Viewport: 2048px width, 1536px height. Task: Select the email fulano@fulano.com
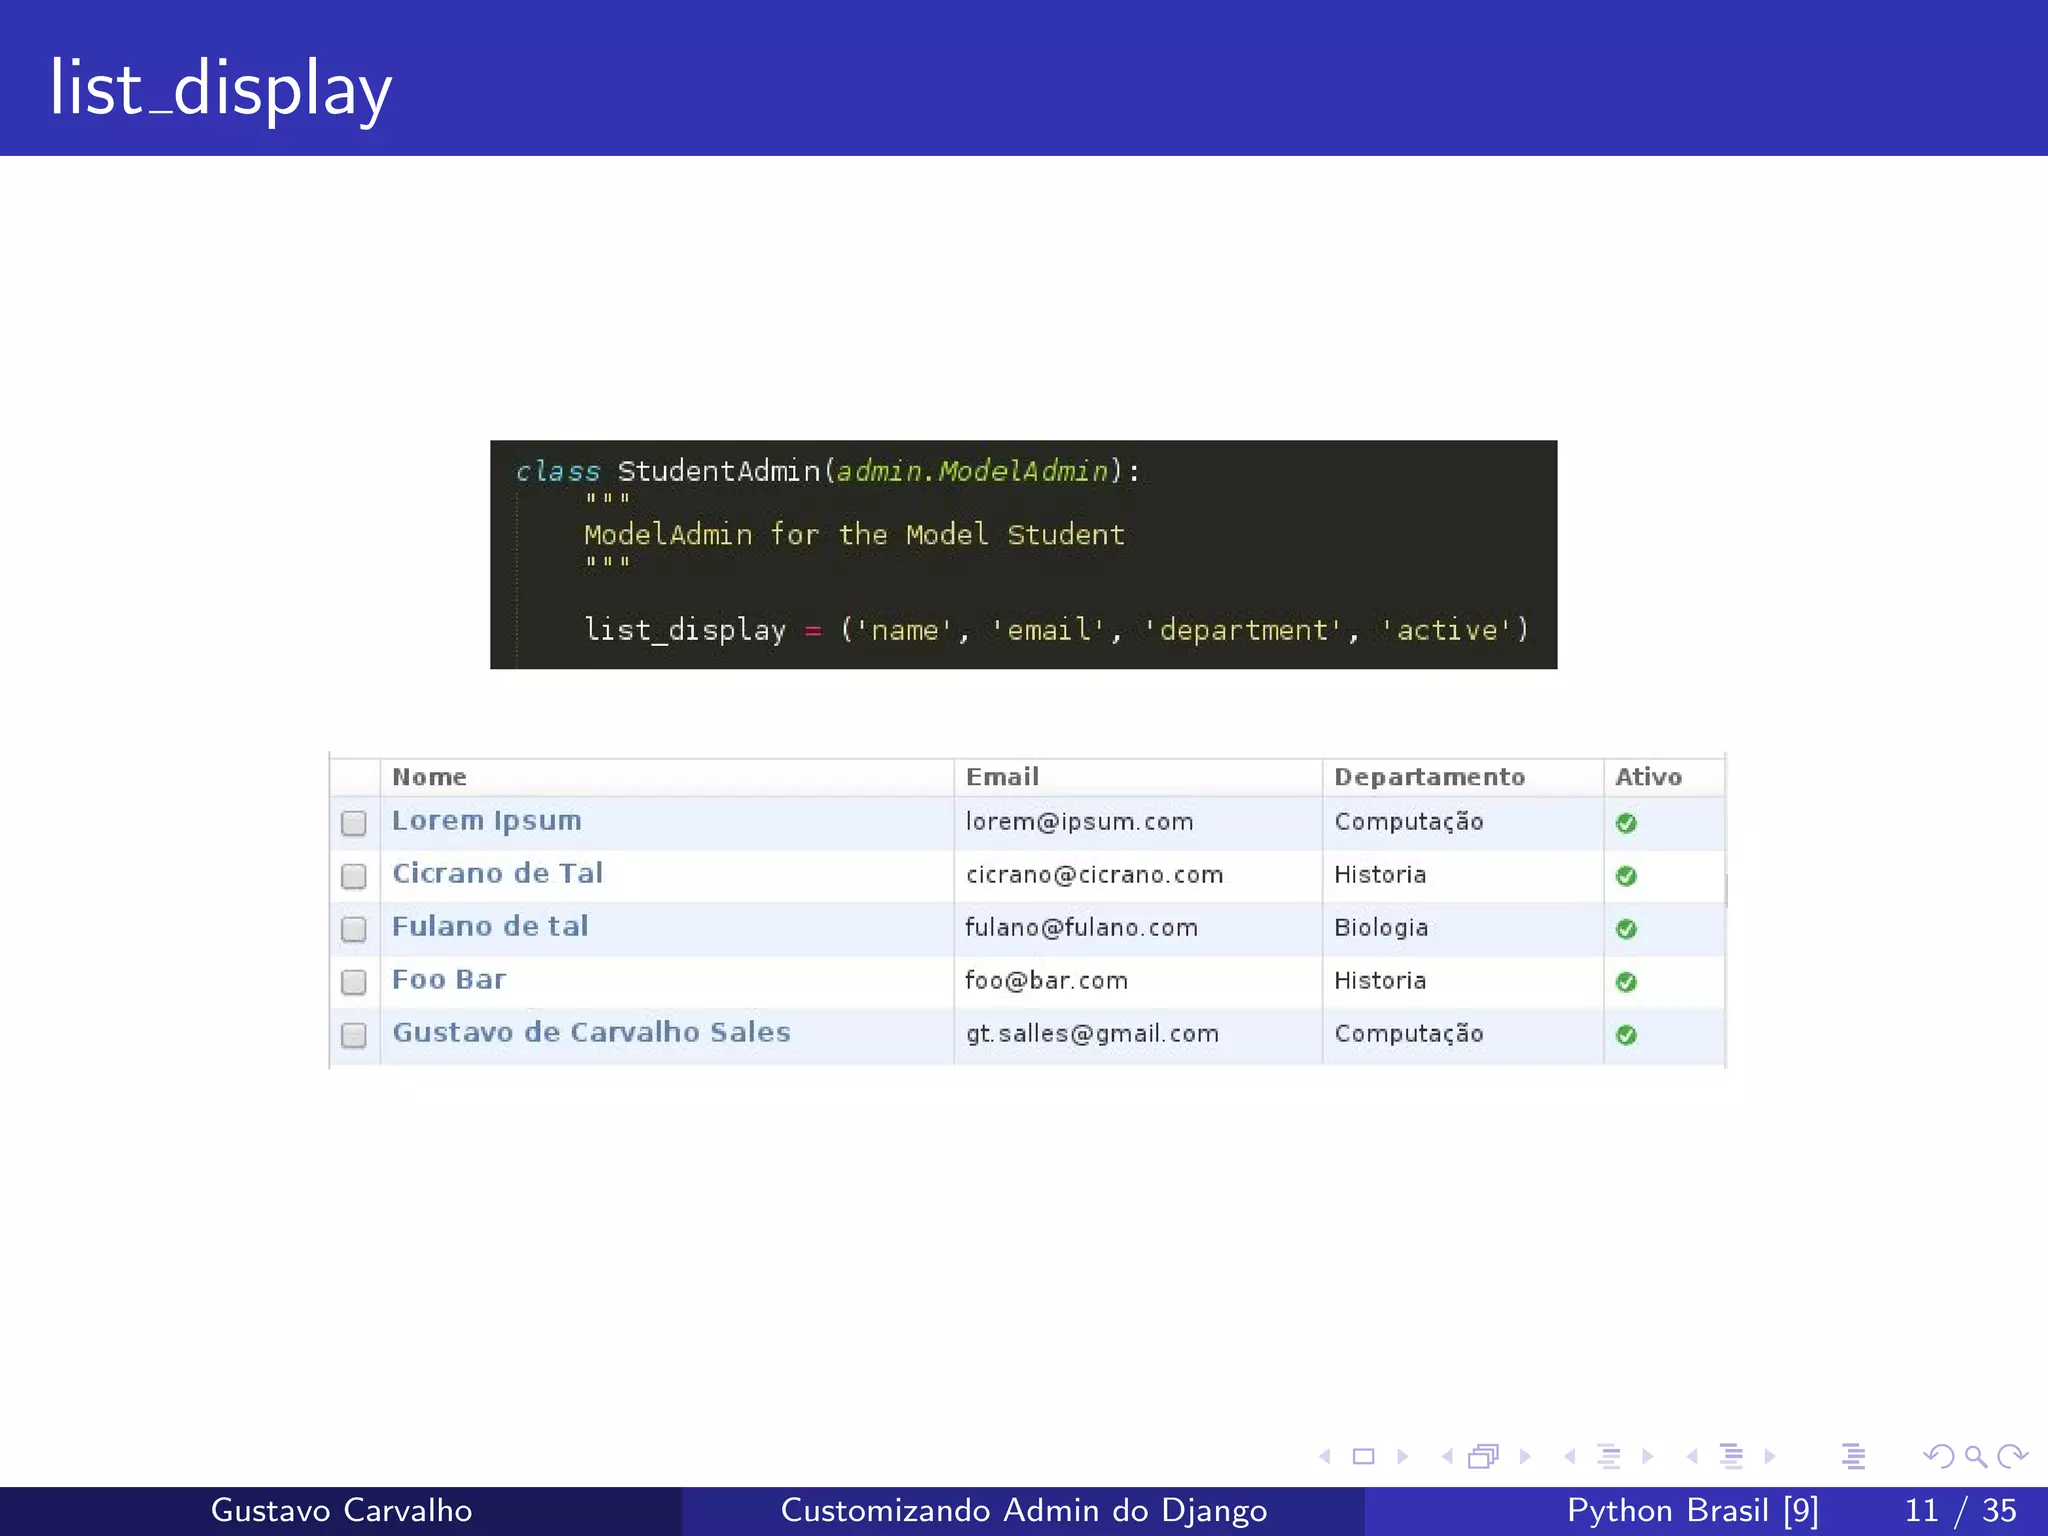(1081, 928)
